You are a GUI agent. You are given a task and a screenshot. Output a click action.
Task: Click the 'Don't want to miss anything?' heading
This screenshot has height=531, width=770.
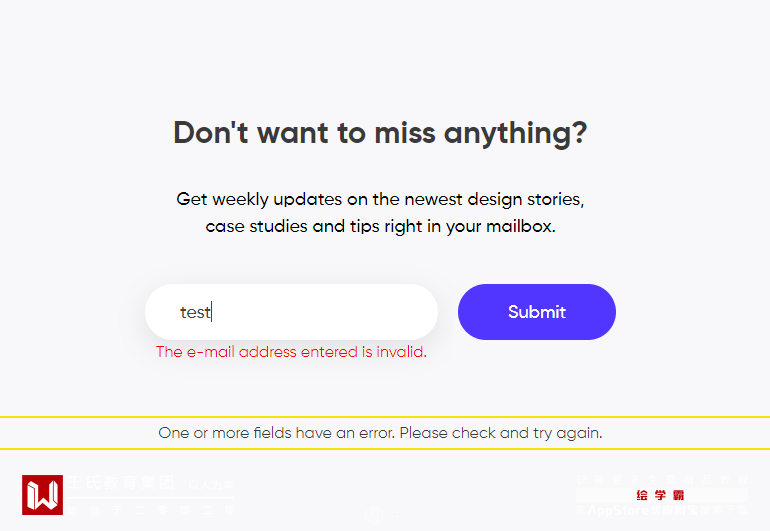pyautogui.click(x=380, y=133)
